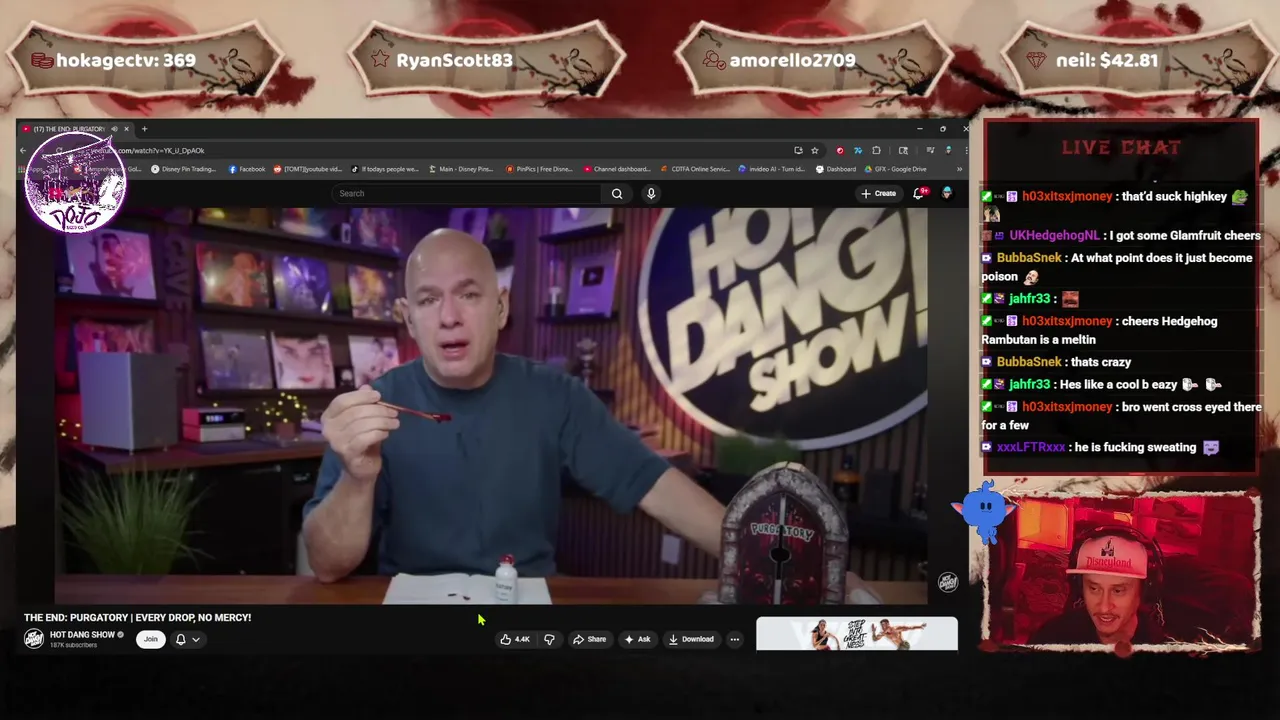The width and height of the screenshot is (1280, 720).
Task: Open Channel dashboard bookmark
Action: 616,169
